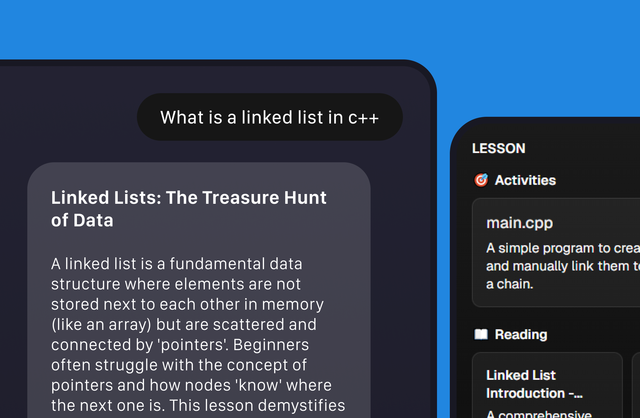Screen dimensions: 640x418
Task: Select the Reading section heading
Action: [521, 334]
